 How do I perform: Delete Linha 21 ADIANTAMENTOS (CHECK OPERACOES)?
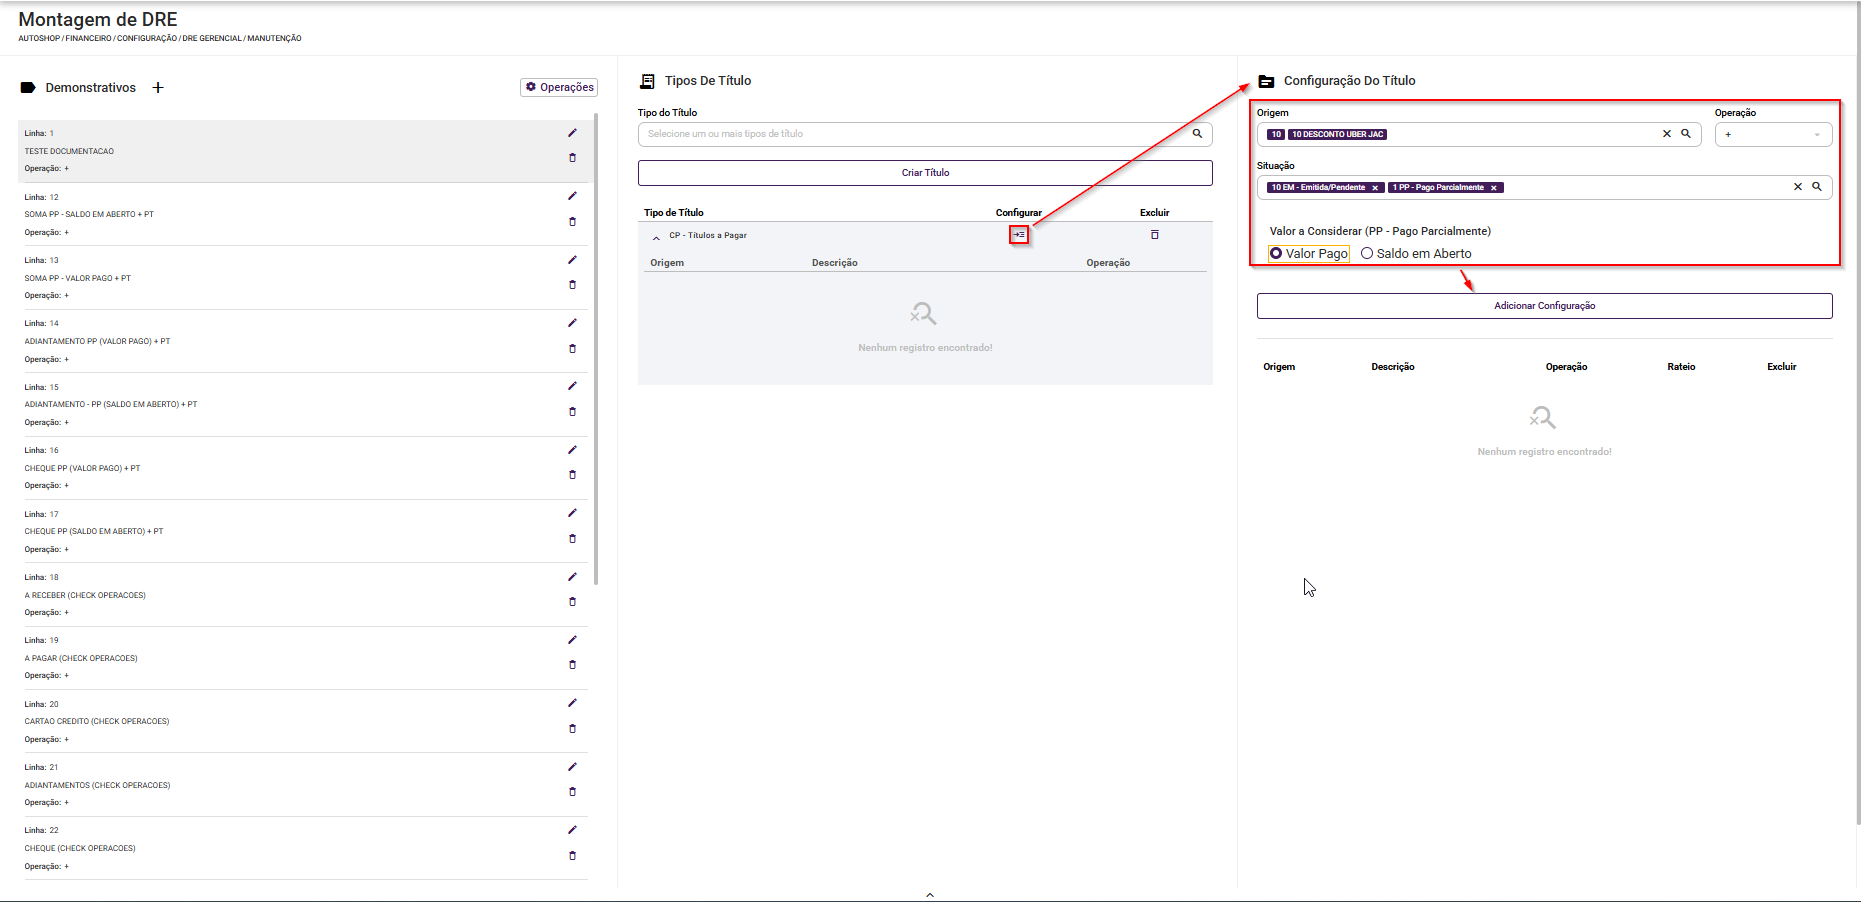[x=572, y=792]
